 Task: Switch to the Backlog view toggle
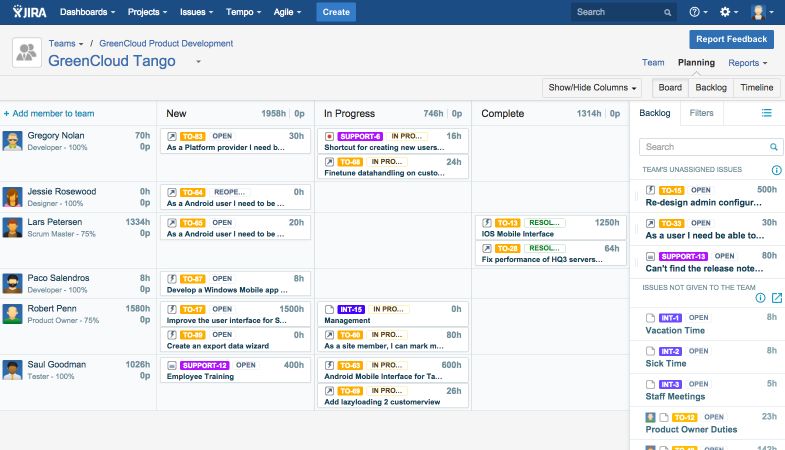(710, 88)
